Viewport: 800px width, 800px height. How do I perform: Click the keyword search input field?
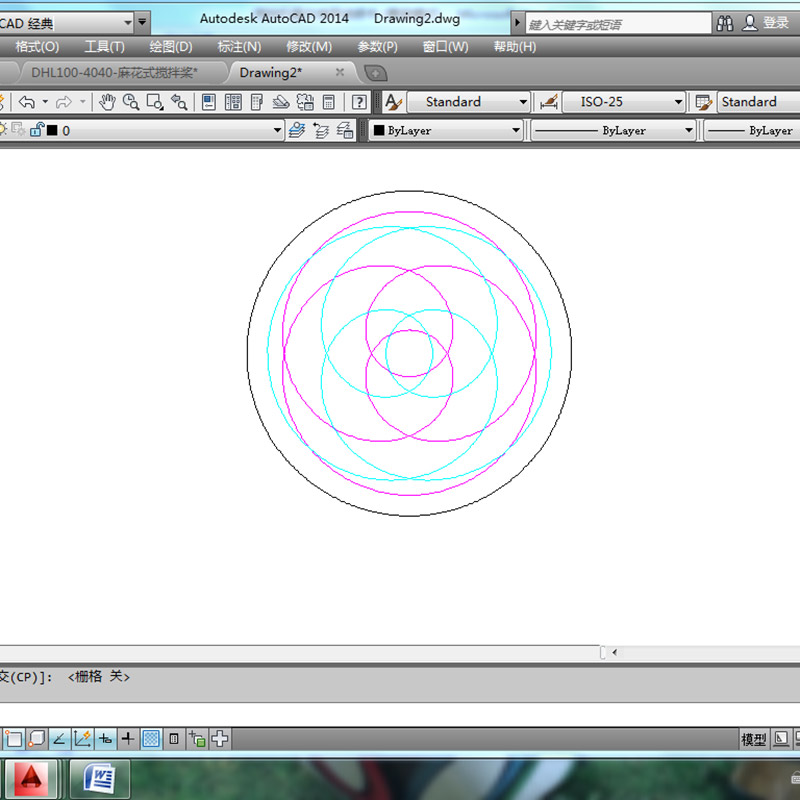(x=618, y=24)
